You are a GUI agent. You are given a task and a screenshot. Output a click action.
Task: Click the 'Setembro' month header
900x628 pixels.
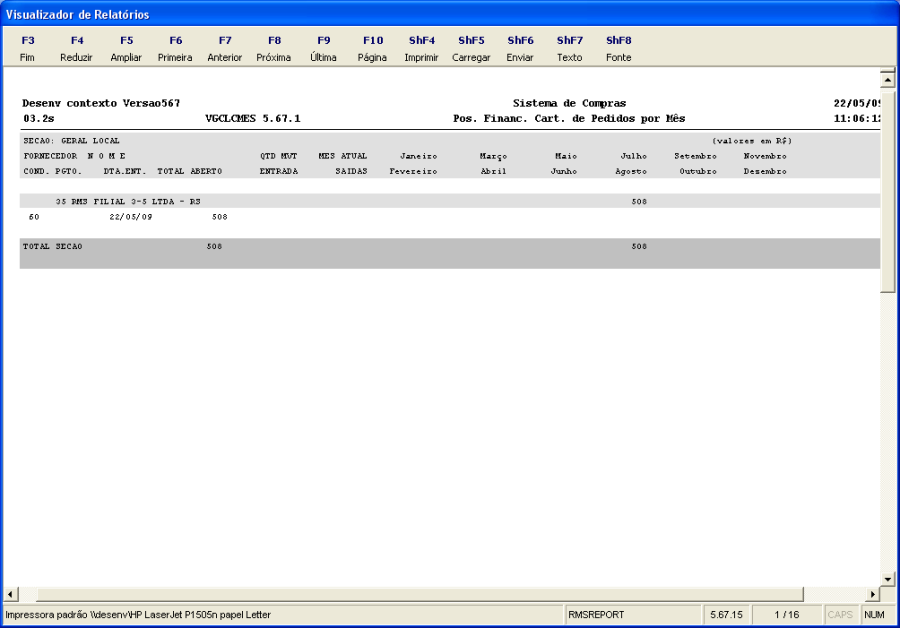(x=695, y=156)
